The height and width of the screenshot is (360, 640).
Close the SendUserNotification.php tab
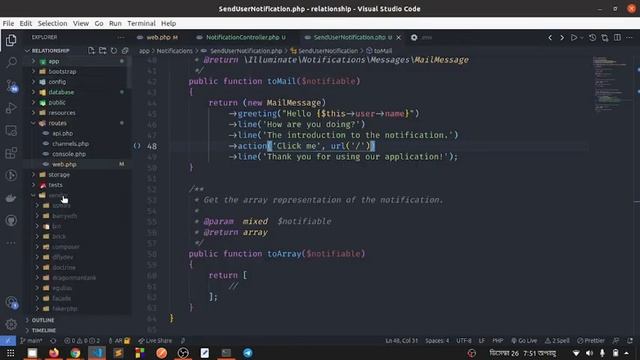point(399,38)
